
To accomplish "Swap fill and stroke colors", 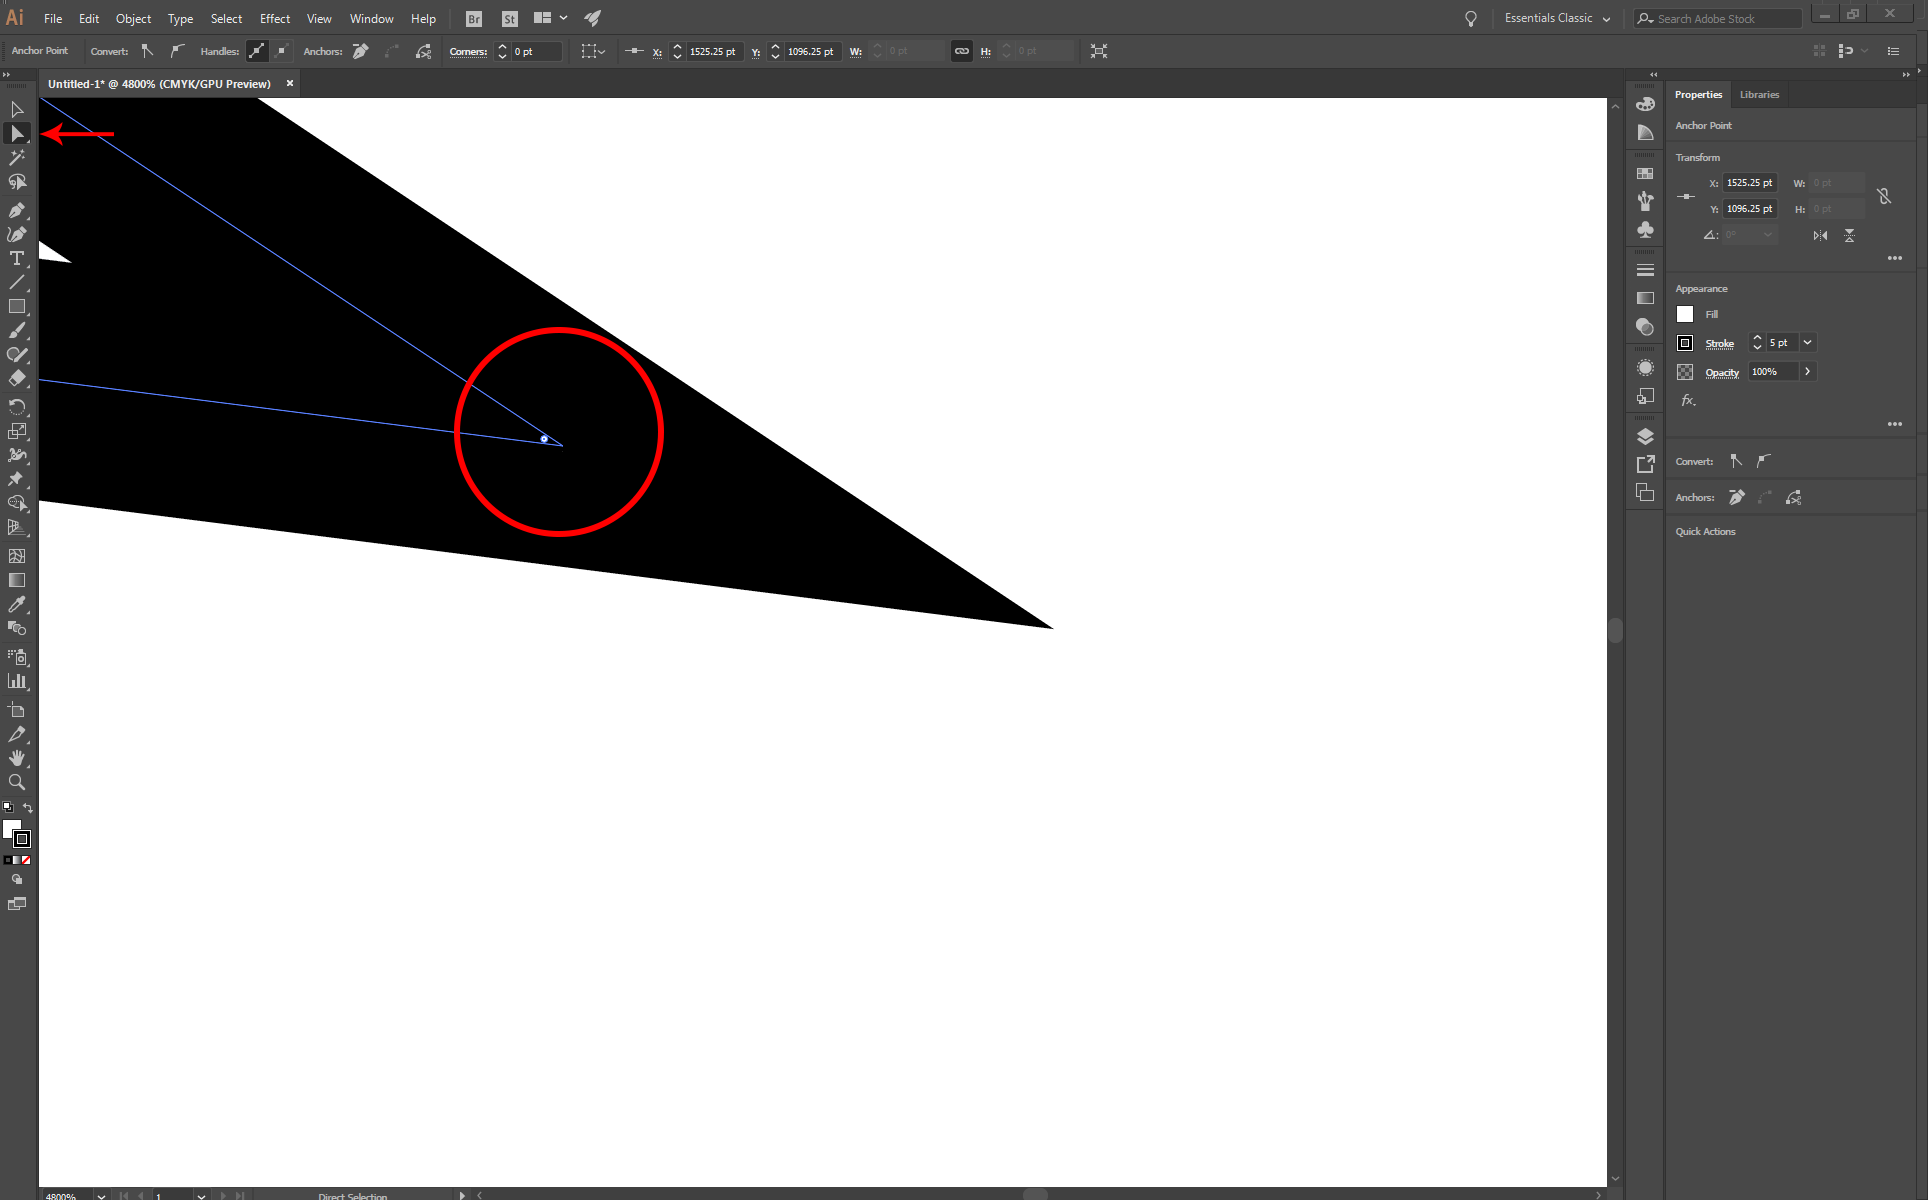I will pyautogui.click(x=28, y=808).
